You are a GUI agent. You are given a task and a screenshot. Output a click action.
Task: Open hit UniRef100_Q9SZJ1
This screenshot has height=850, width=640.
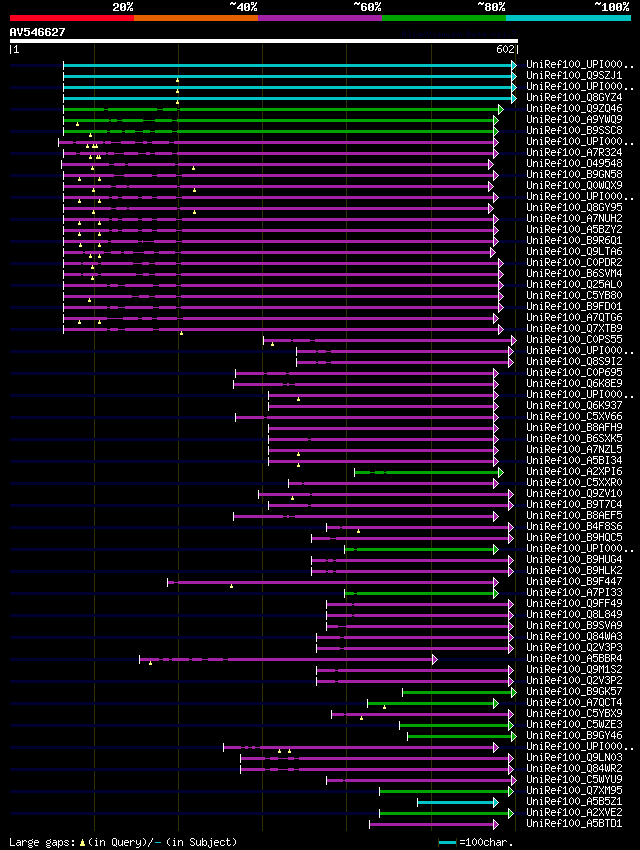(x=574, y=75)
